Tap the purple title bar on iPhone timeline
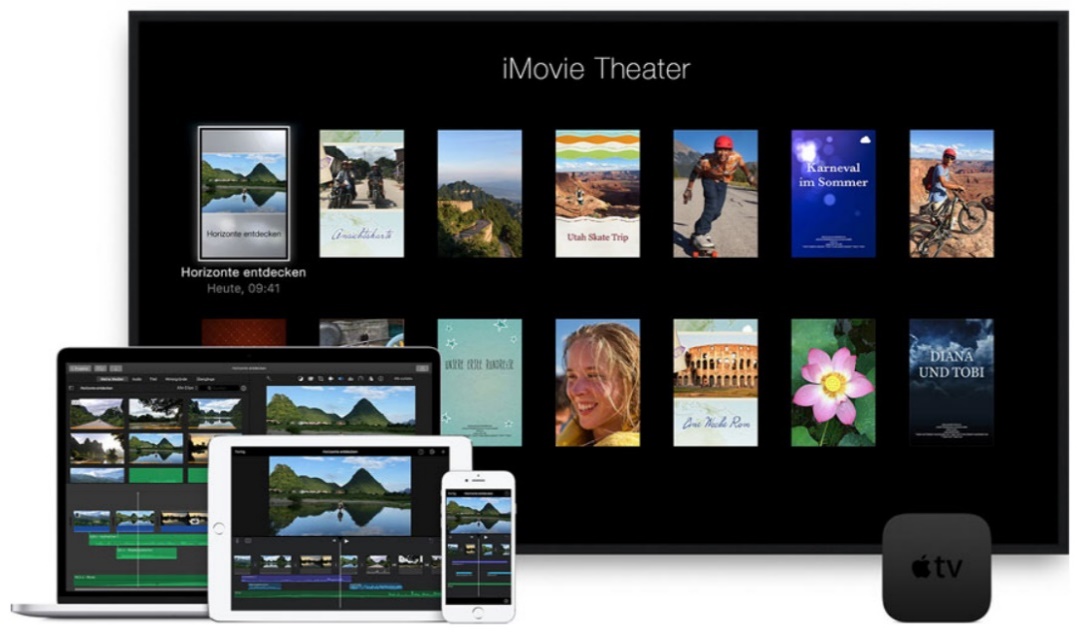This screenshot has height=633, width=1077. point(479,562)
